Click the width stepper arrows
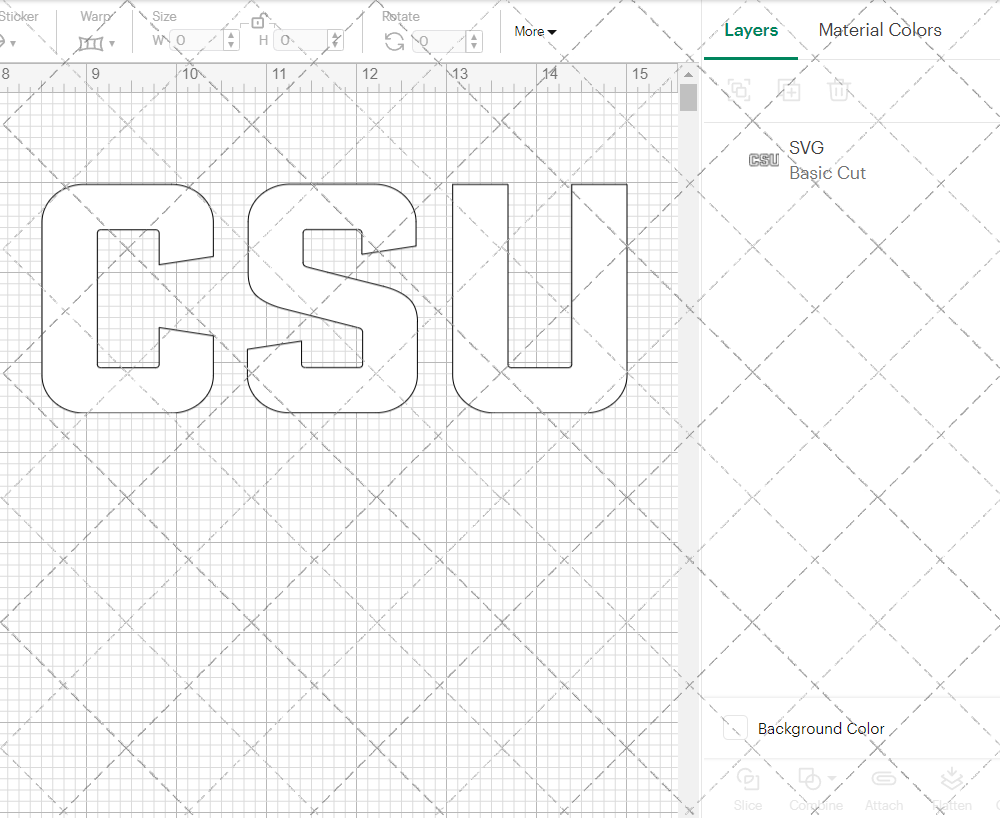The height and width of the screenshot is (818, 1000). pos(232,41)
